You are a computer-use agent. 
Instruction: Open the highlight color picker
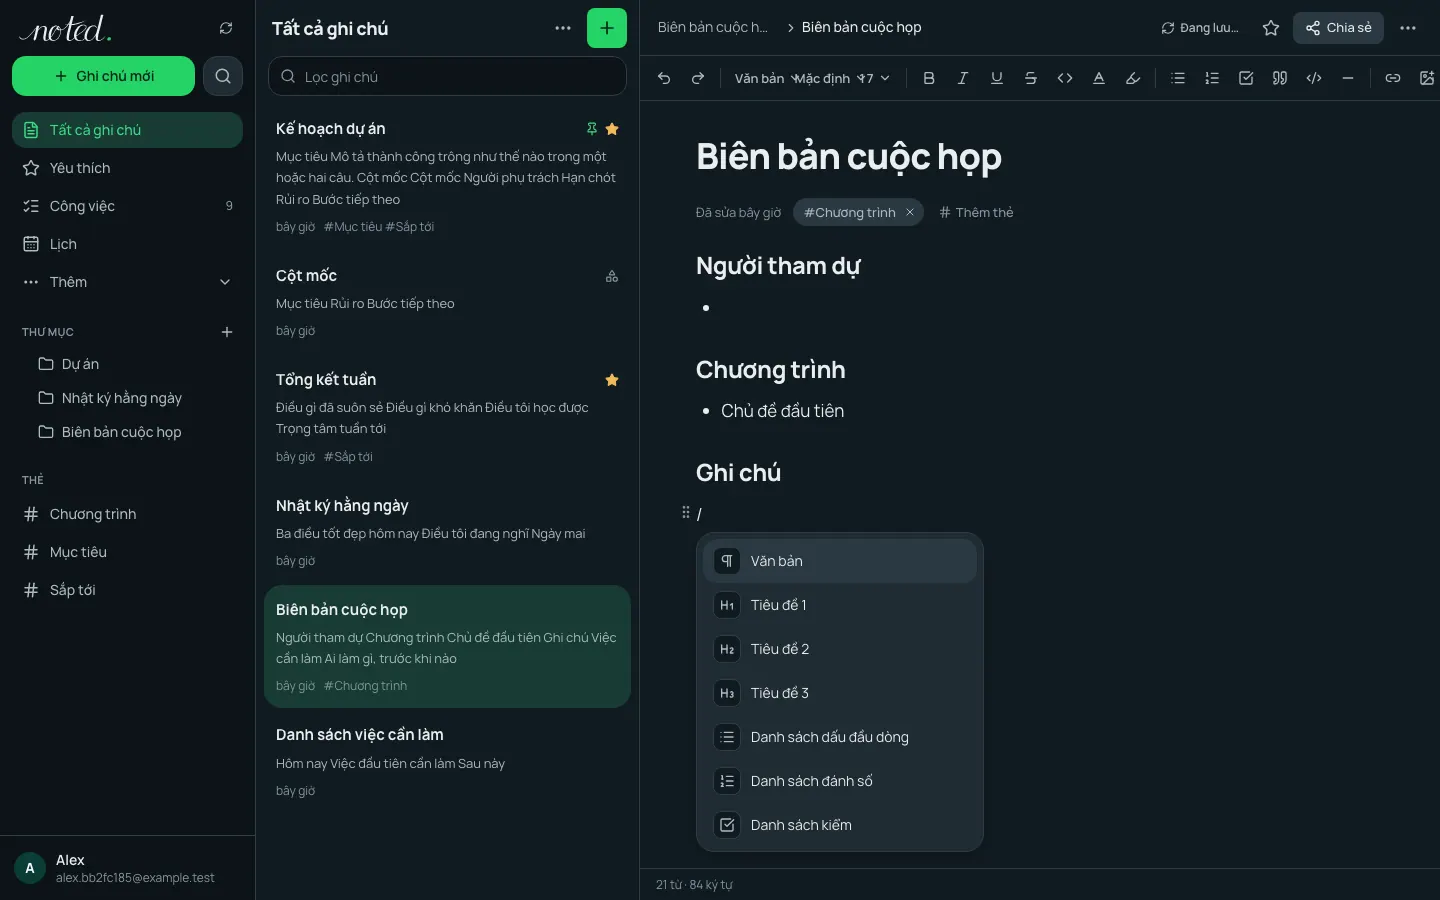1133,78
